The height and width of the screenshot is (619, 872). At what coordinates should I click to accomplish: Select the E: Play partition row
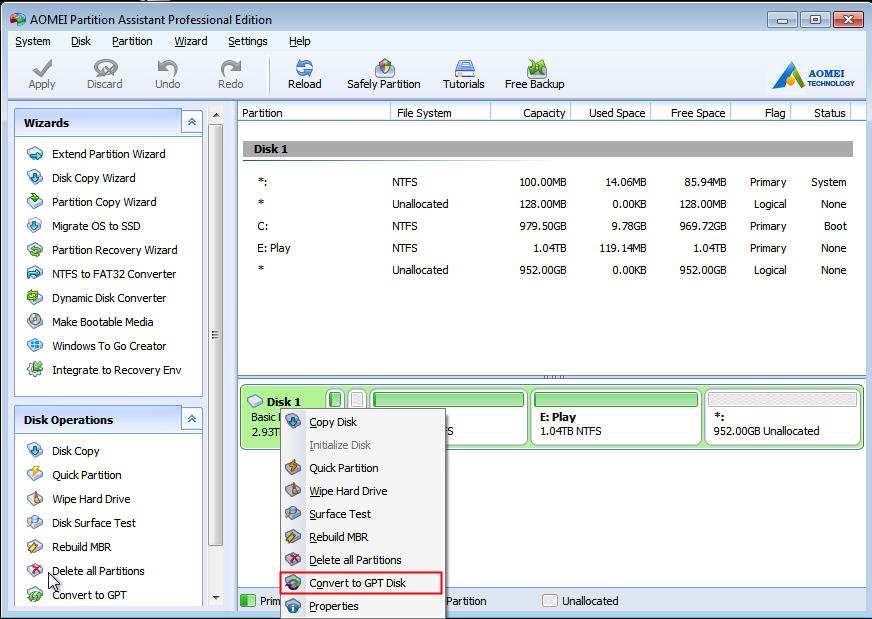(548, 248)
